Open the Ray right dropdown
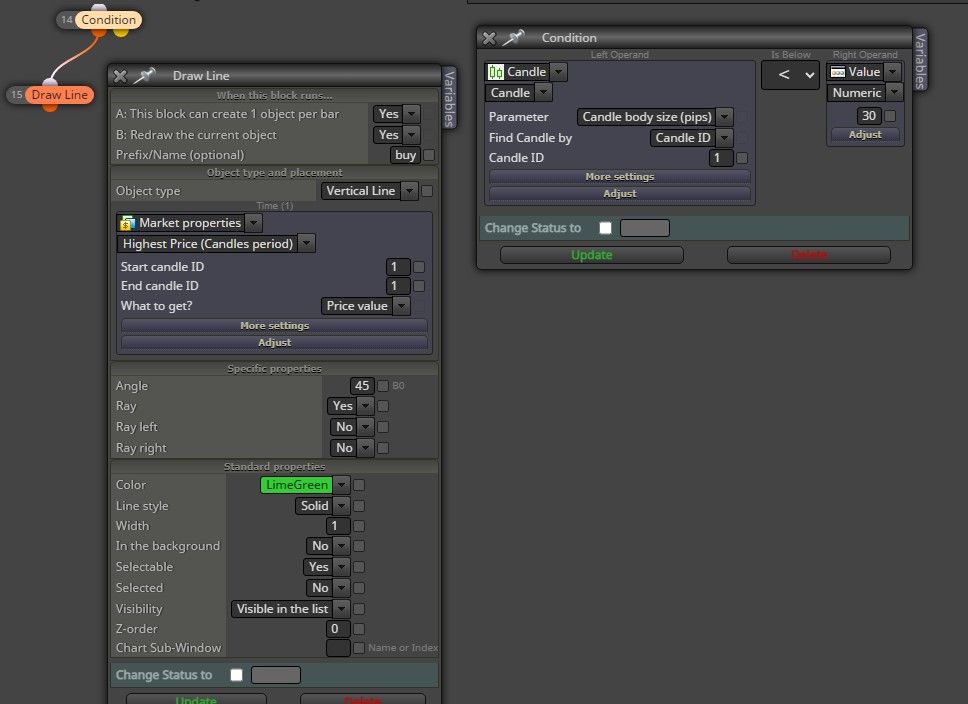The width and height of the screenshot is (968, 704). click(352, 448)
